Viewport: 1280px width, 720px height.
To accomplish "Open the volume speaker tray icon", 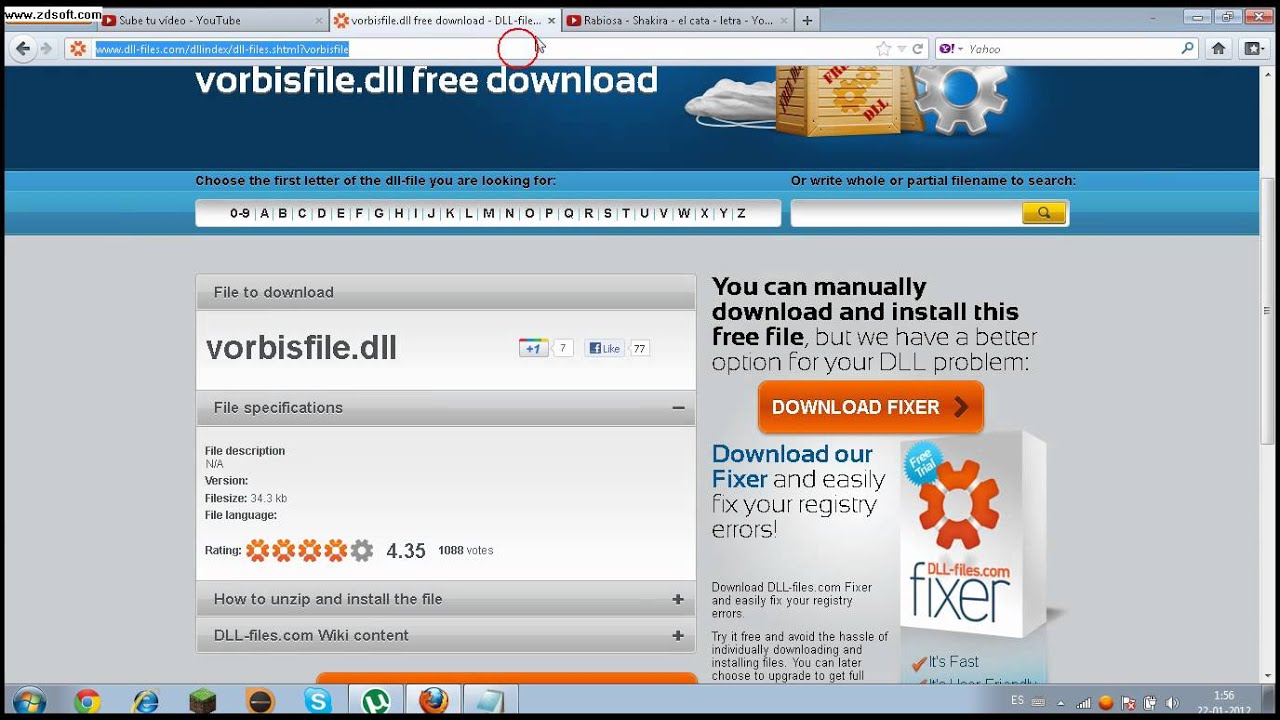I will click(1172, 703).
